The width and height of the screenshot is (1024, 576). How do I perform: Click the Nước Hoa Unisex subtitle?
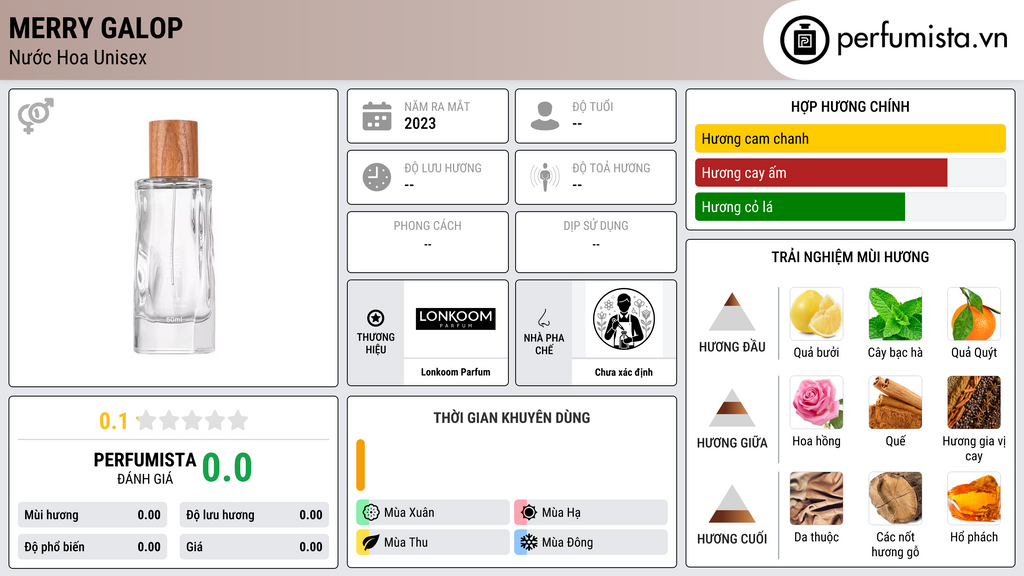coord(78,57)
